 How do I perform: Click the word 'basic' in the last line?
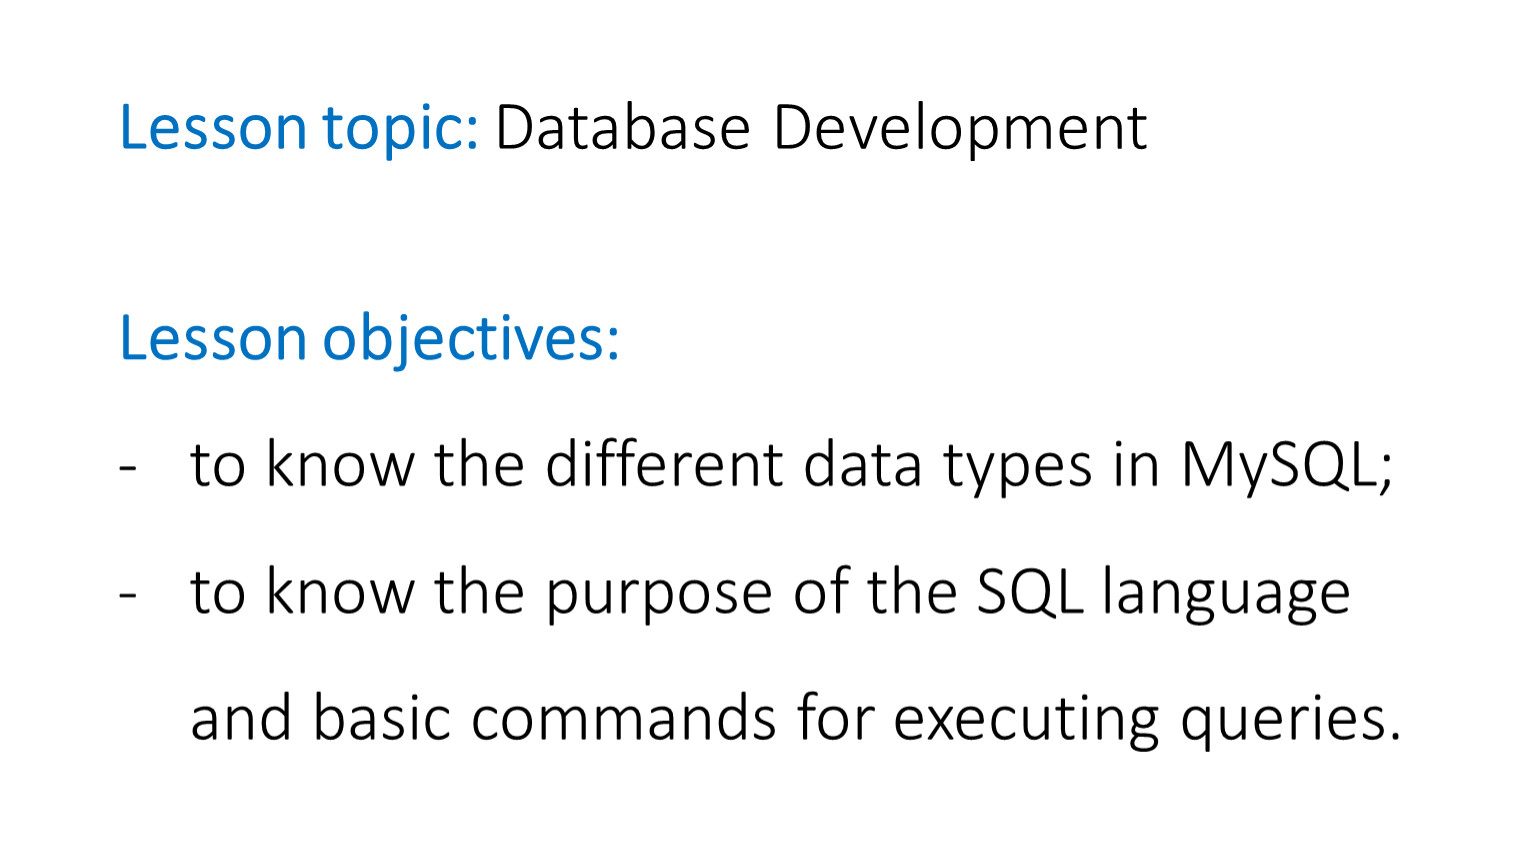coord(381,718)
